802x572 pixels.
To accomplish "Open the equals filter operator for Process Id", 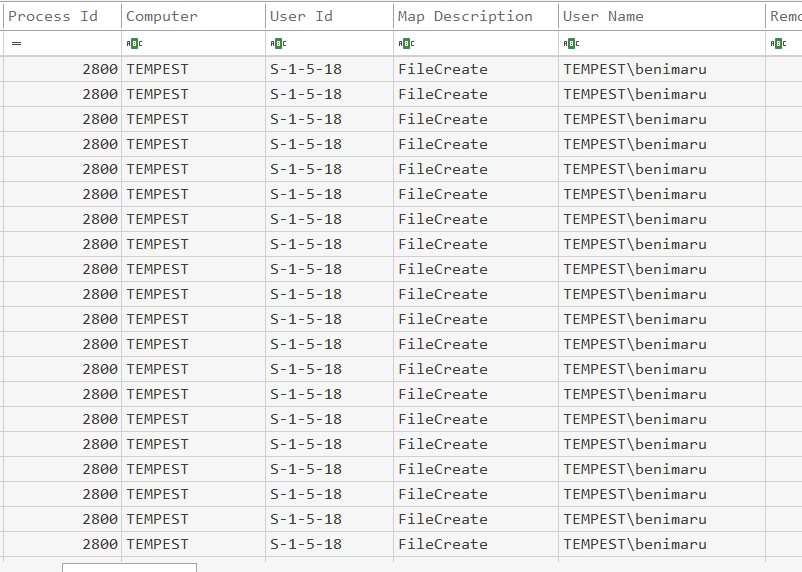I will click(16, 43).
